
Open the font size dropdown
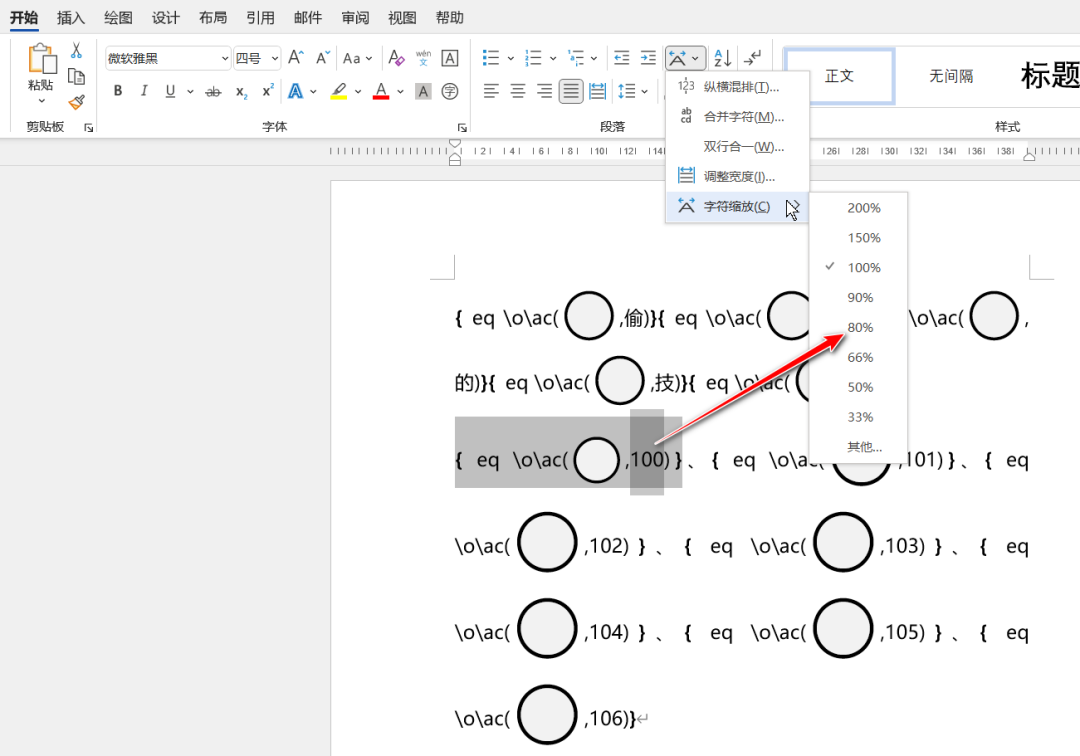click(x=272, y=57)
